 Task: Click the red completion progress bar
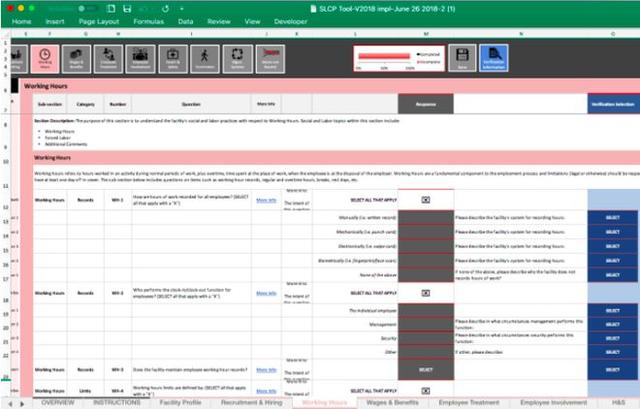coord(385,57)
